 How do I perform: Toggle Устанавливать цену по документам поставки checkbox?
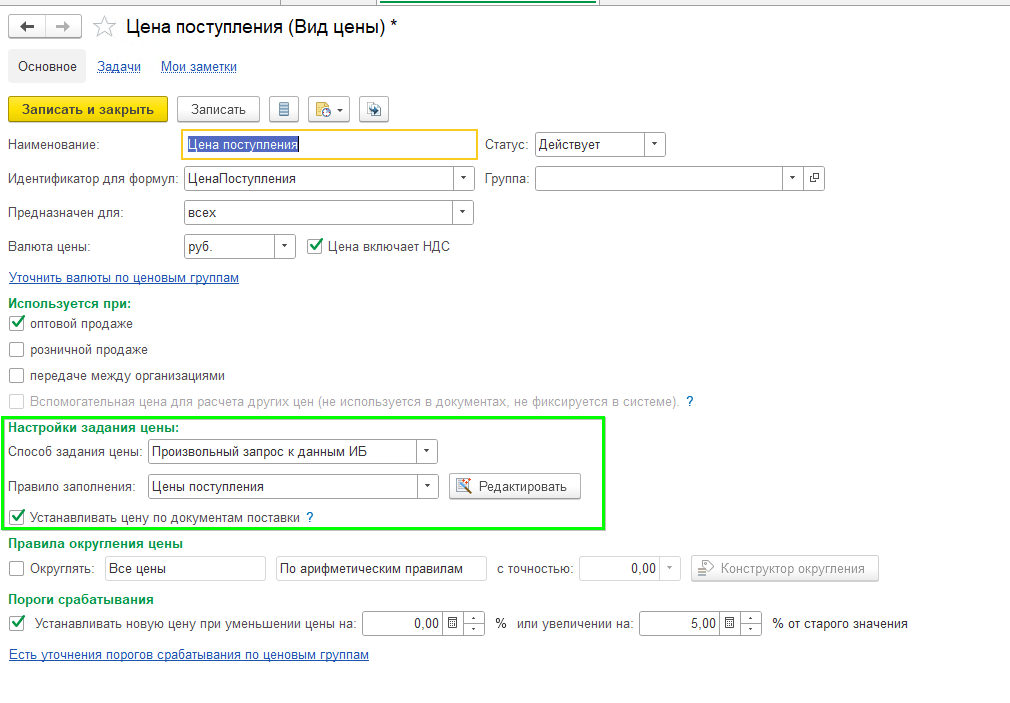(x=17, y=517)
